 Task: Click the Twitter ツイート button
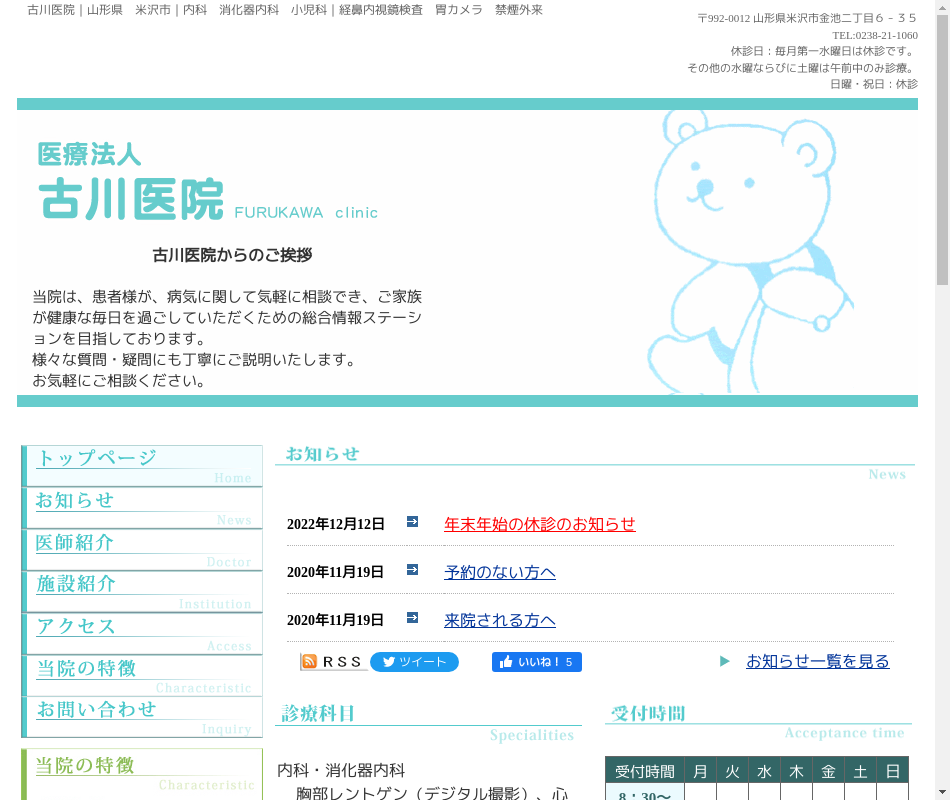[x=414, y=662]
